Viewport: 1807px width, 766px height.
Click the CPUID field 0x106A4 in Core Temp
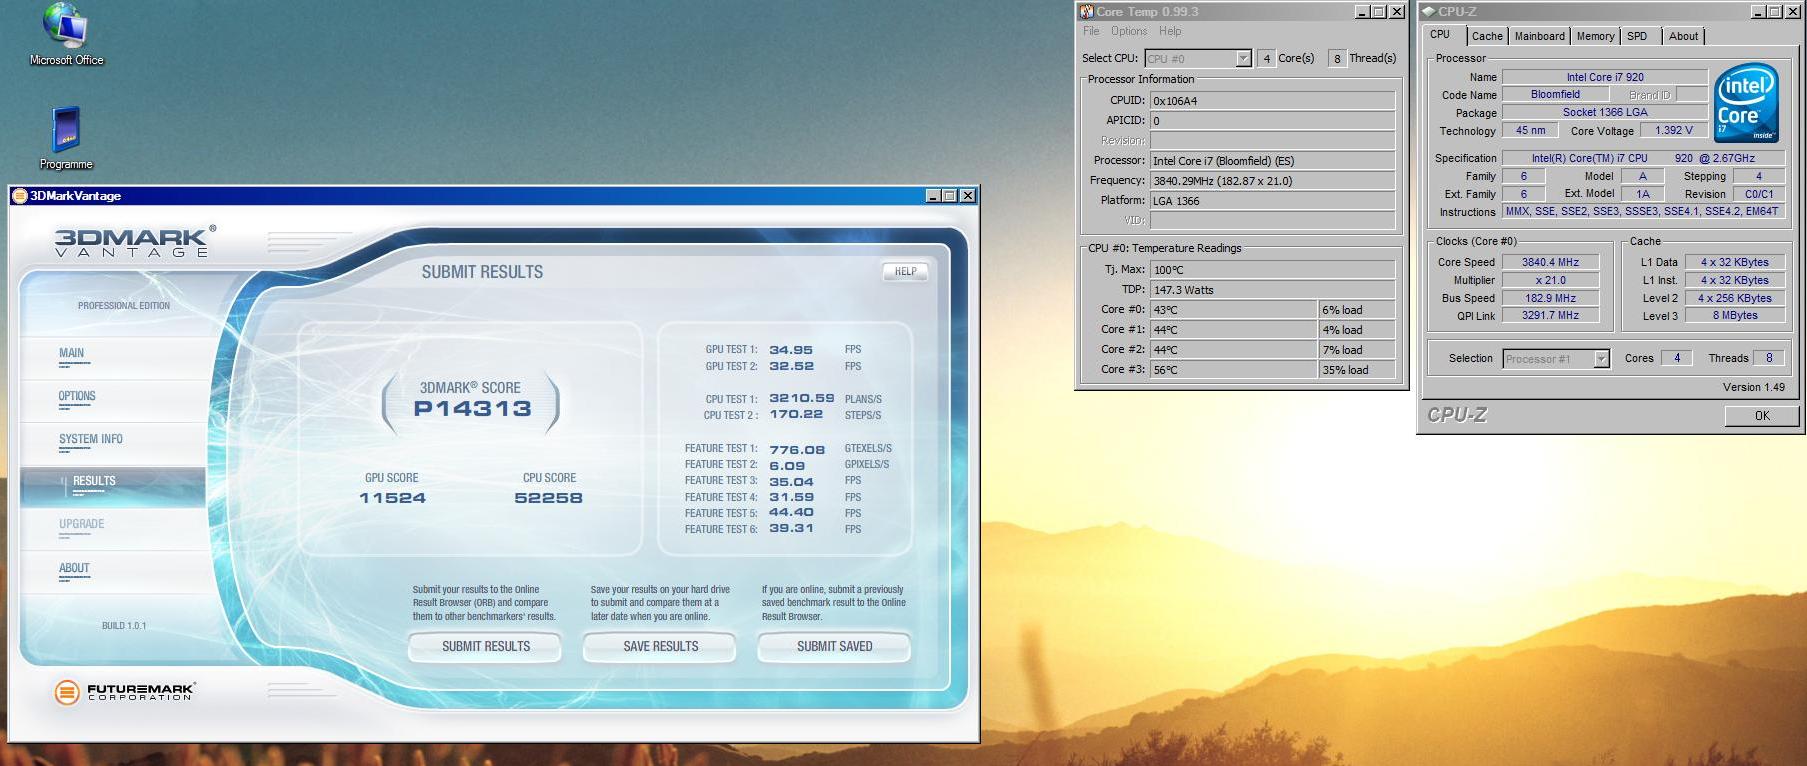coord(1272,101)
